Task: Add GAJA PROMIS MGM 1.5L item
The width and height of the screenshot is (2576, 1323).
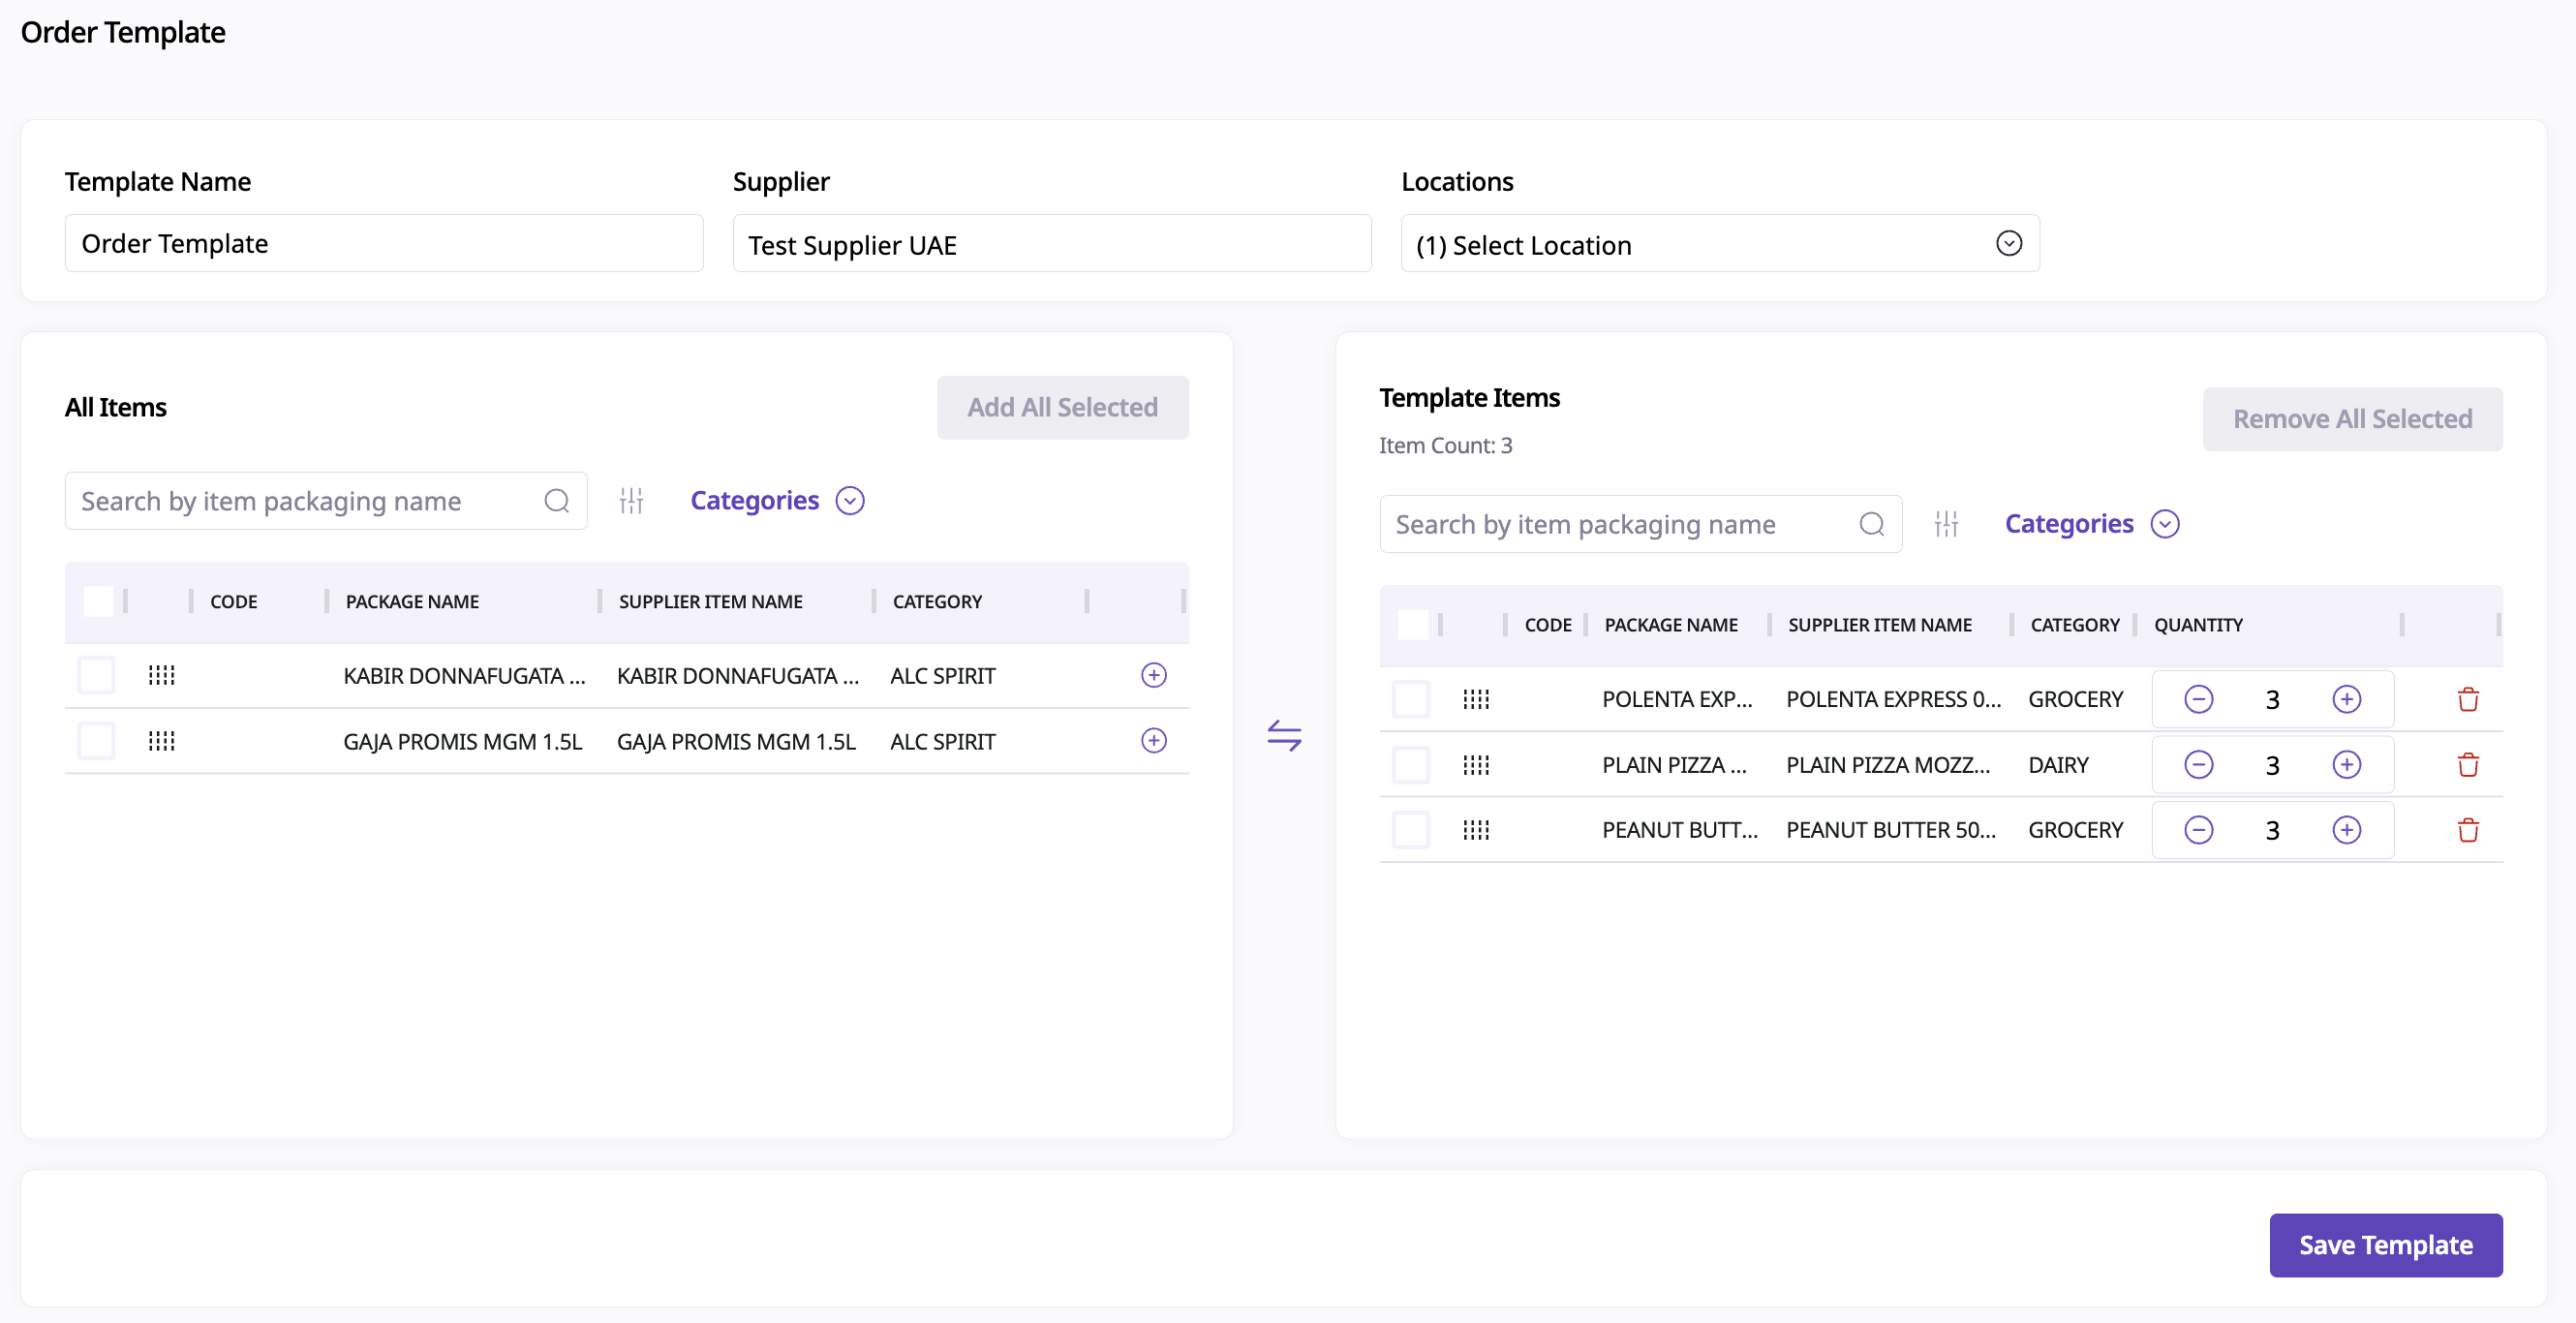Action: tap(1153, 741)
